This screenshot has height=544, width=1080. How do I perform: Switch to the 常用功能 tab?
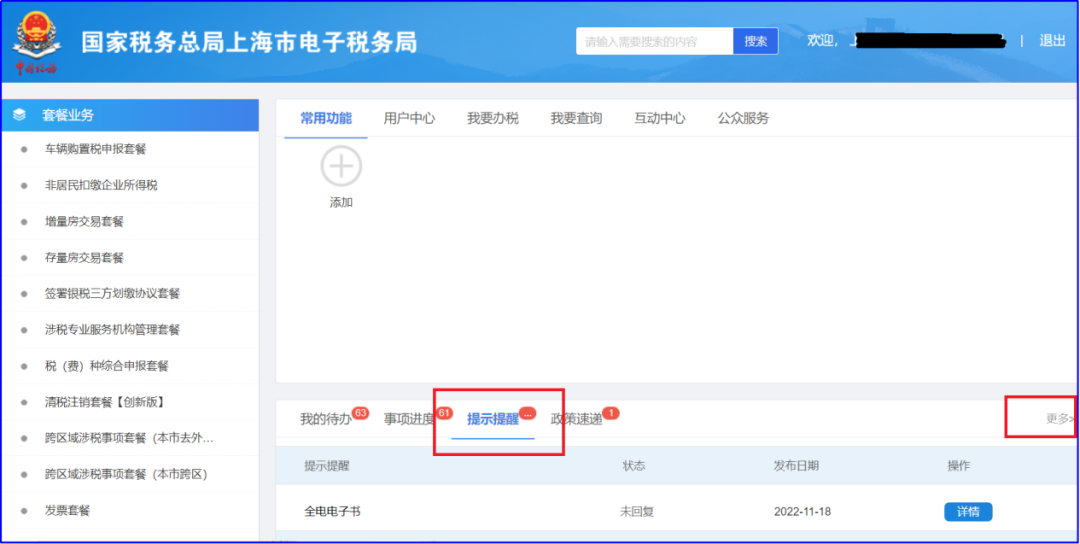[326, 118]
